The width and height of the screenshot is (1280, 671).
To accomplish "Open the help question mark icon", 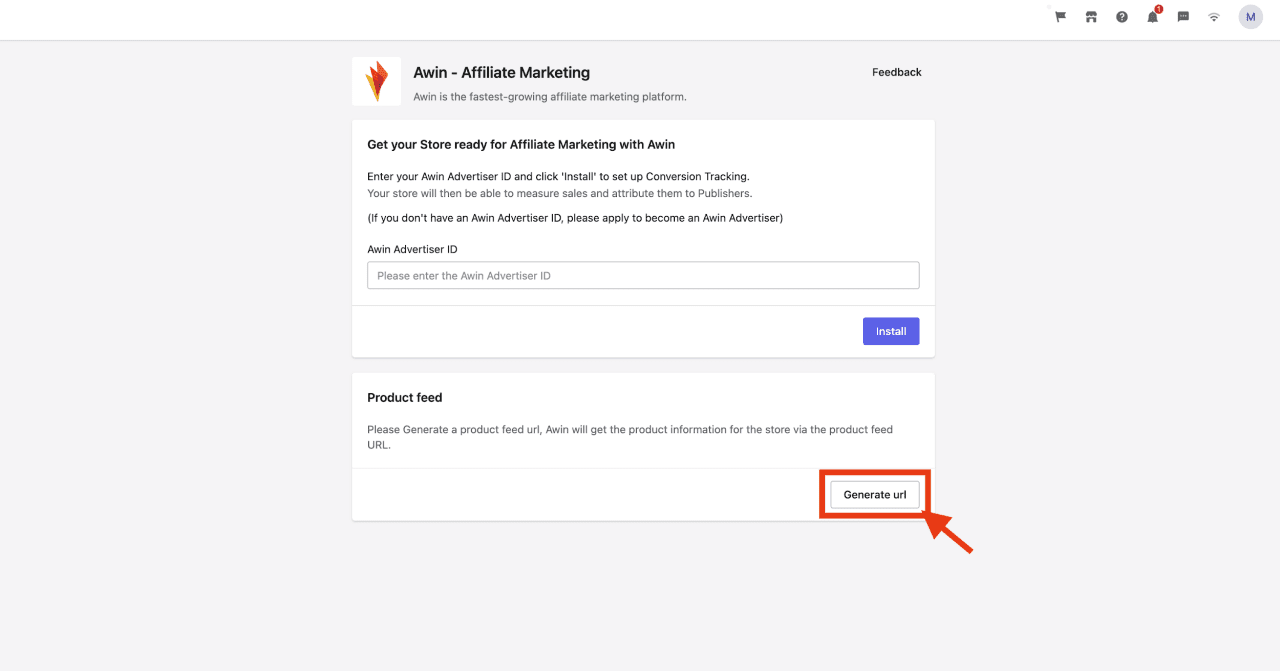I will (1122, 17).
